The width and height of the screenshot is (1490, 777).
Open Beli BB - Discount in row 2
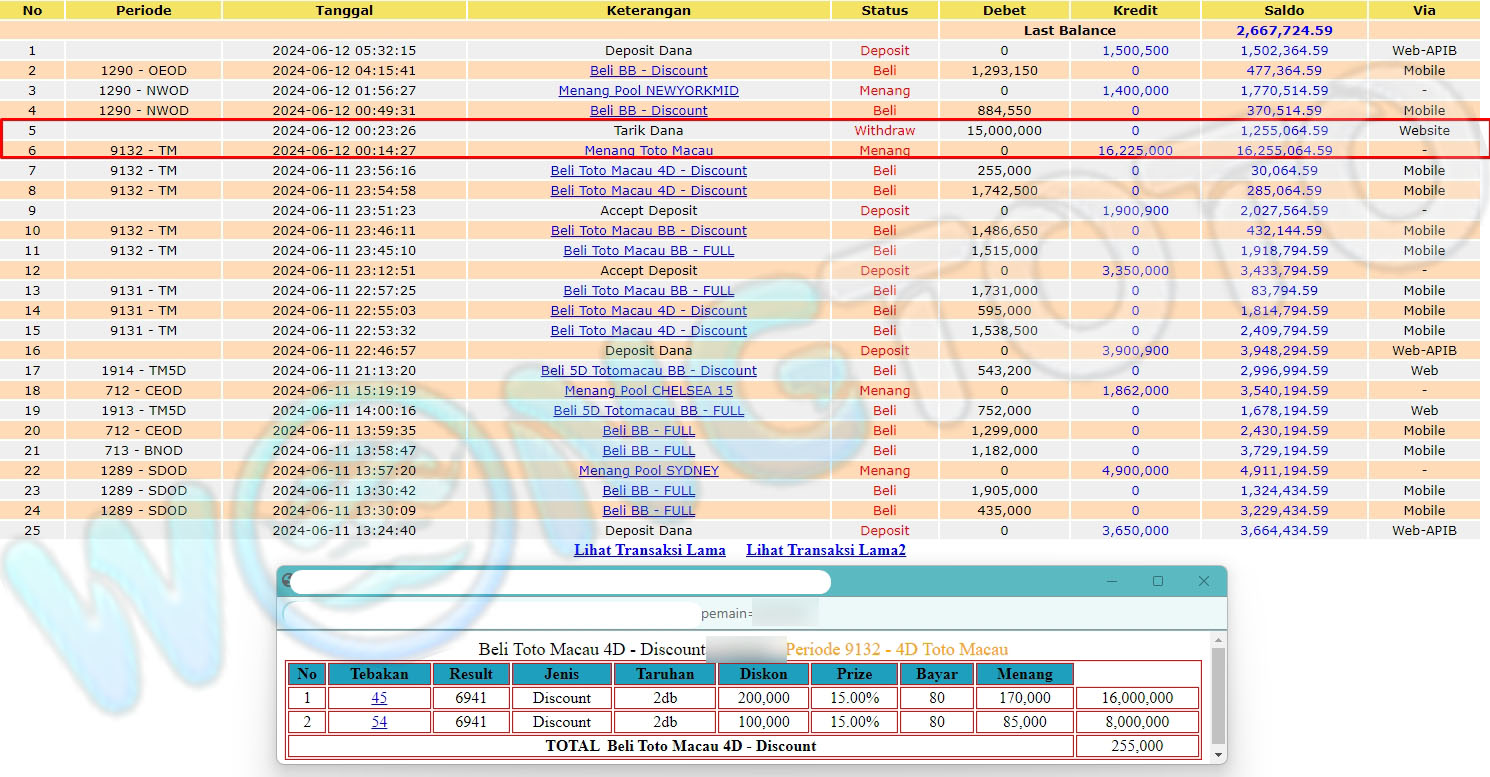pyautogui.click(x=648, y=71)
